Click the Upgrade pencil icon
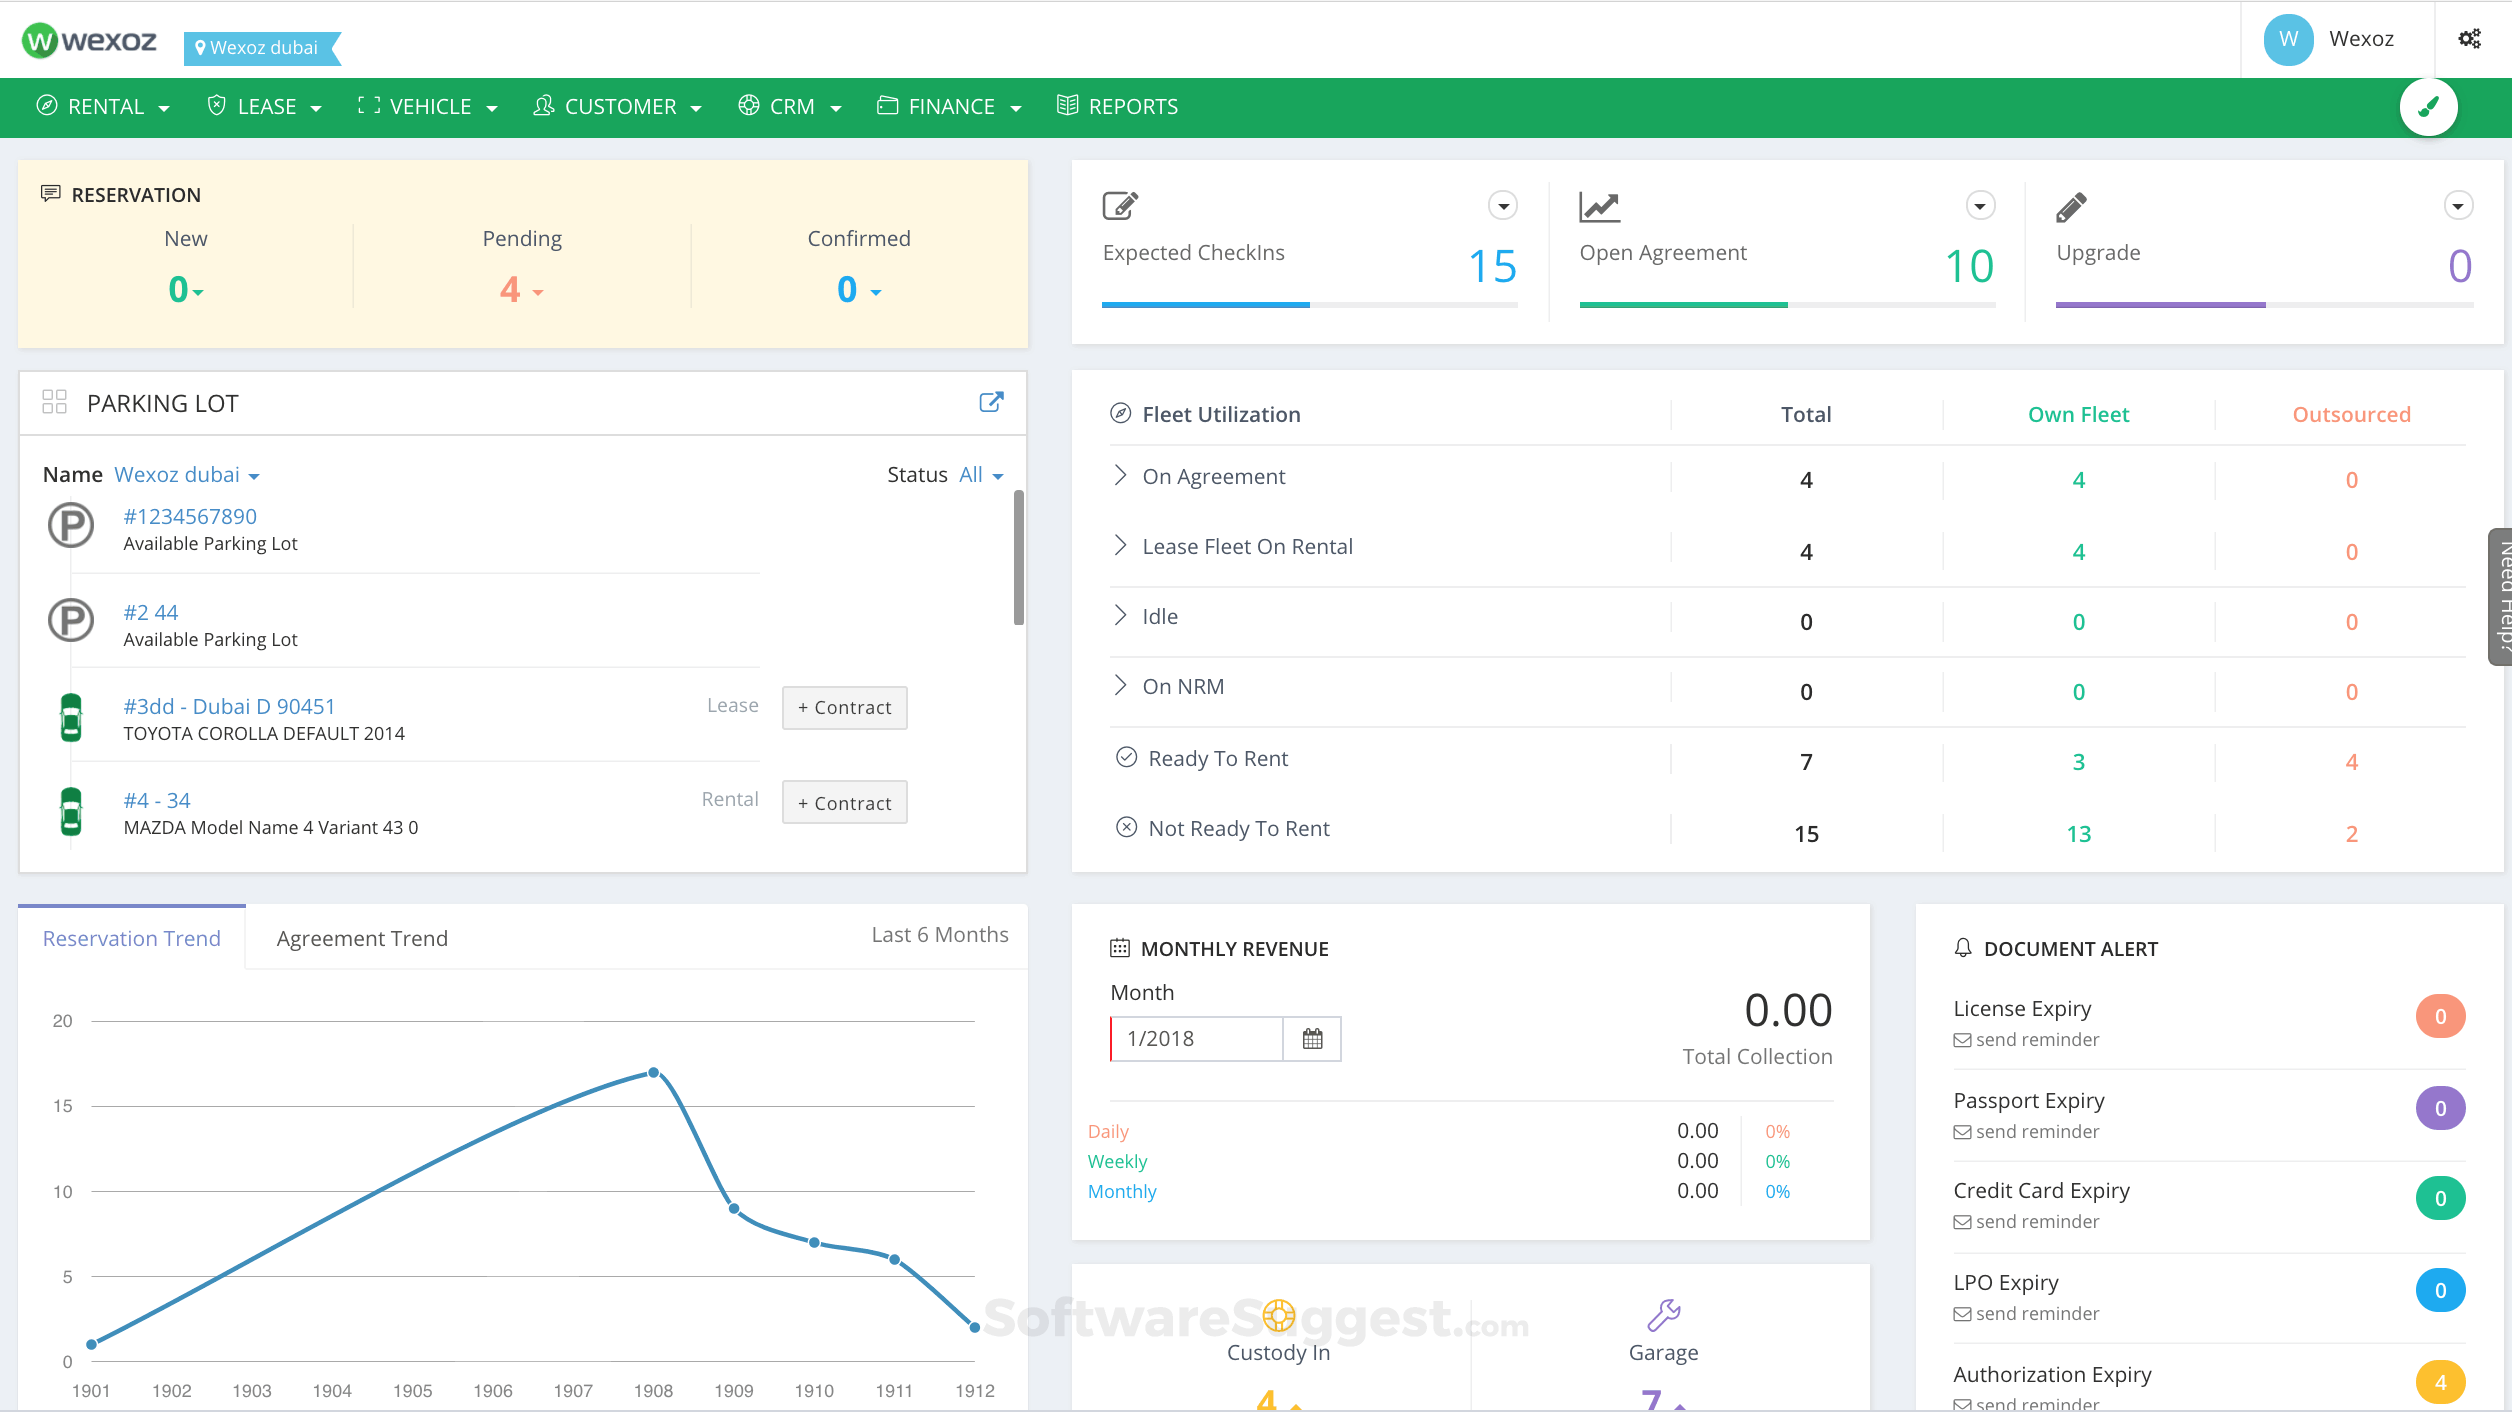The height and width of the screenshot is (1416, 2512). point(2069,206)
